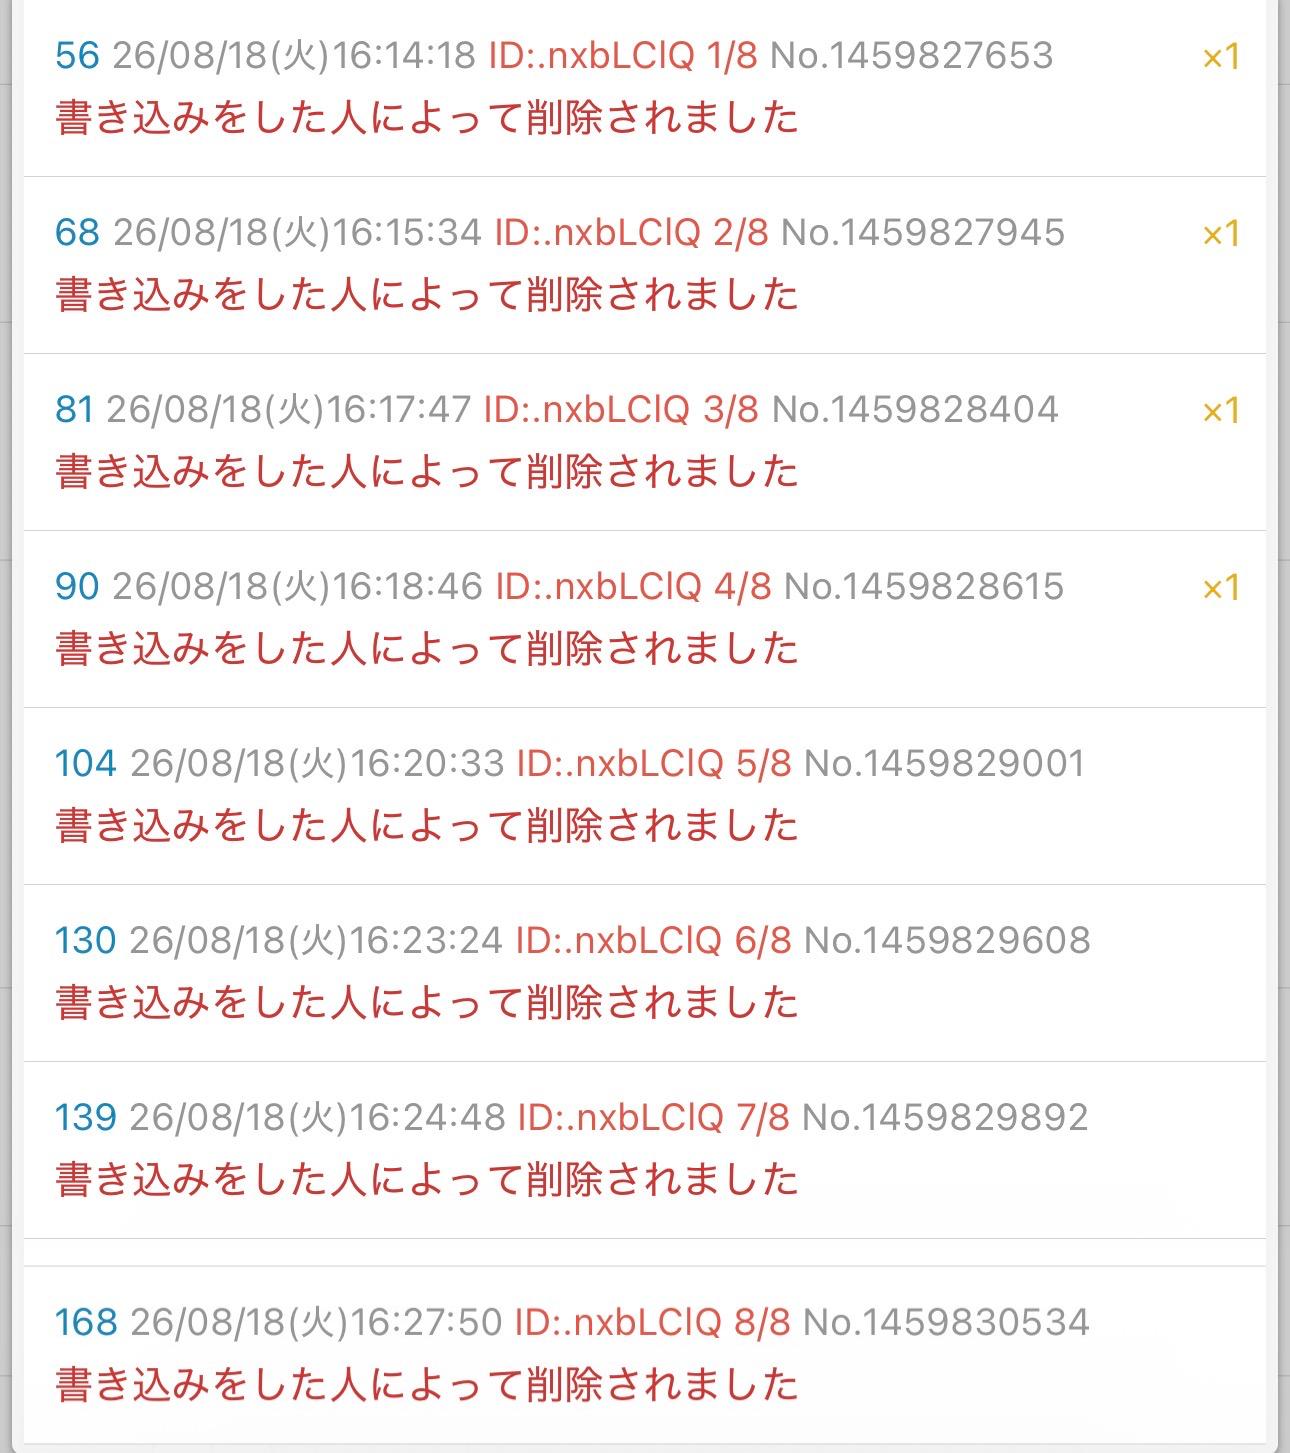Click post reference No.1459829001

tap(945, 763)
